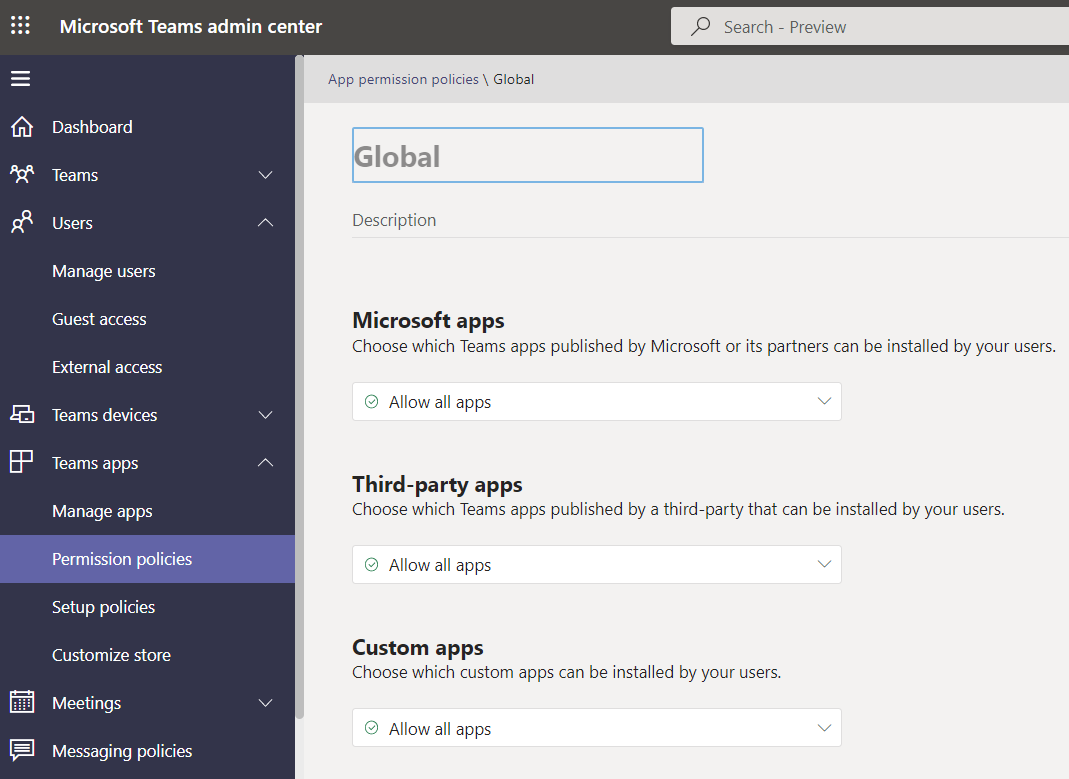Collapse the Users section chevron

(265, 223)
